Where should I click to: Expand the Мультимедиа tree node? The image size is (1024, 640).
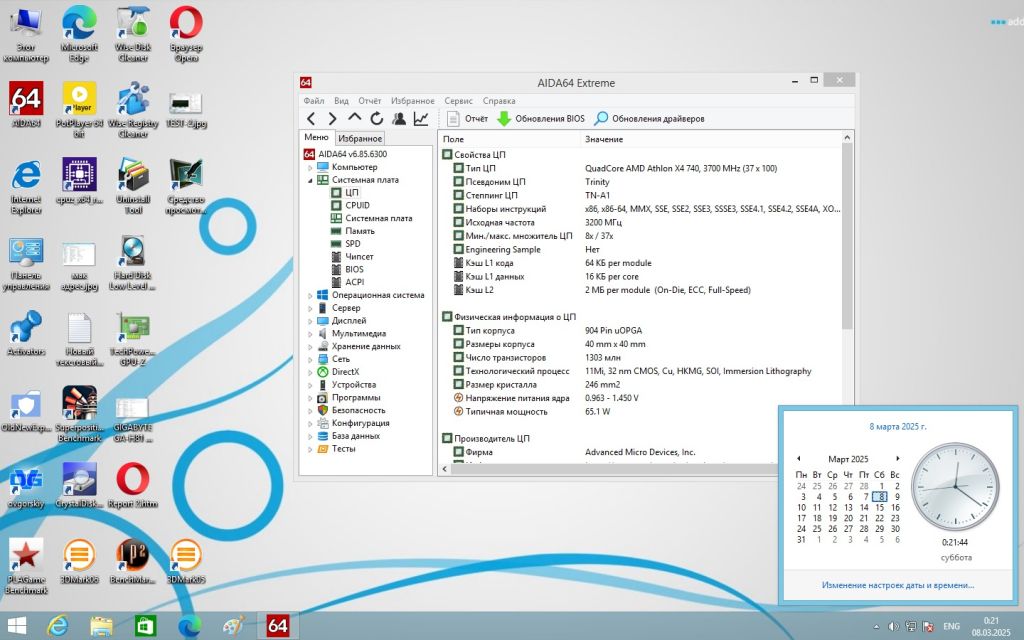[310, 334]
